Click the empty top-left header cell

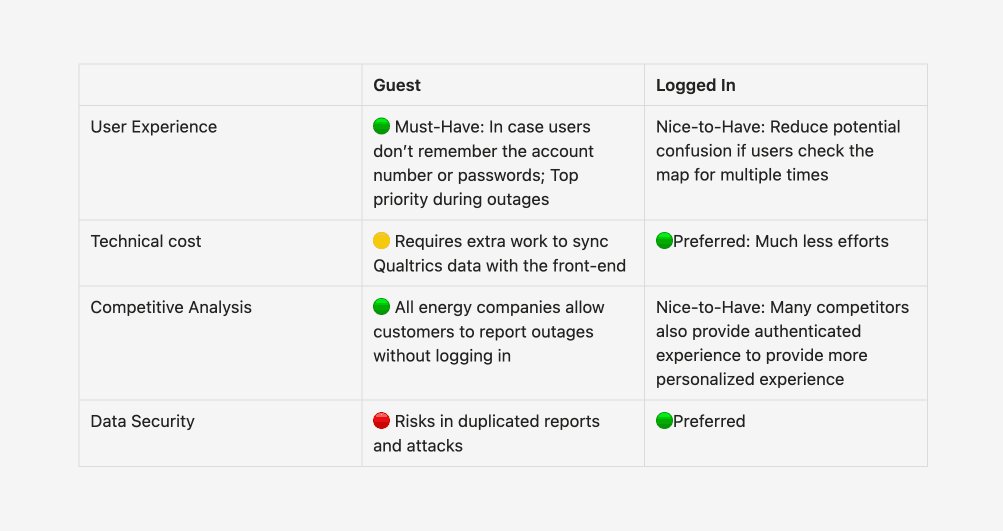(x=221, y=85)
